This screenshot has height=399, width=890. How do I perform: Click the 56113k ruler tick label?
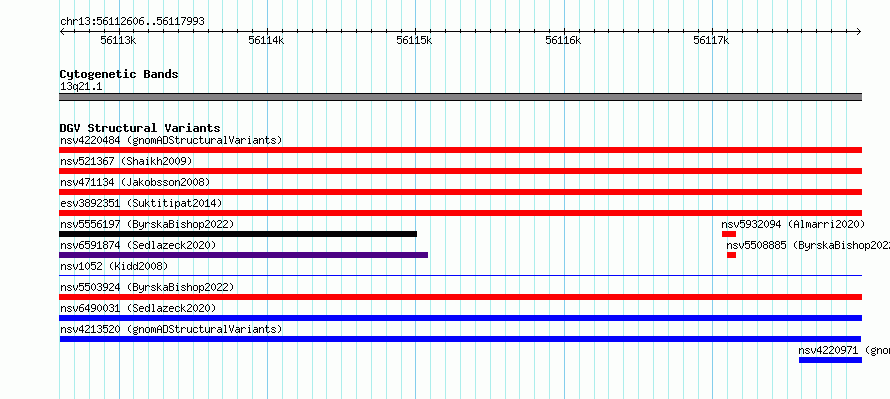pos(118,40)
